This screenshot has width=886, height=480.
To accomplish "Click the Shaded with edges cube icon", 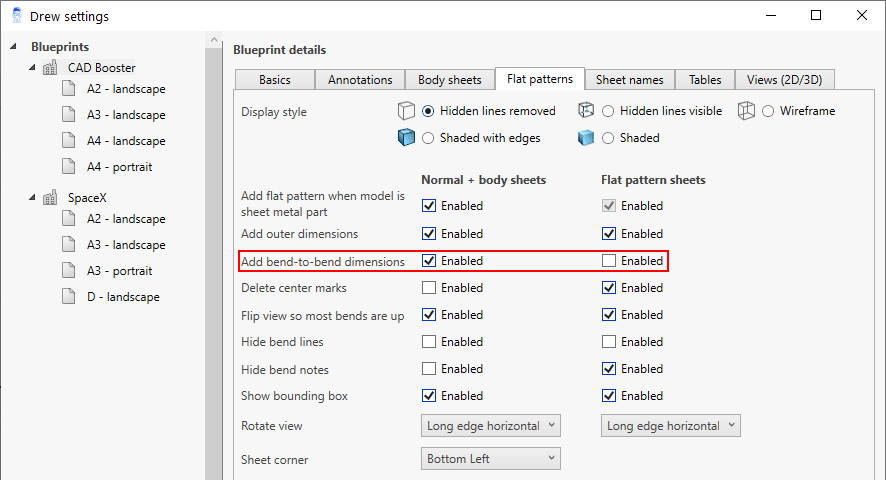I will [x=406, y=138].
